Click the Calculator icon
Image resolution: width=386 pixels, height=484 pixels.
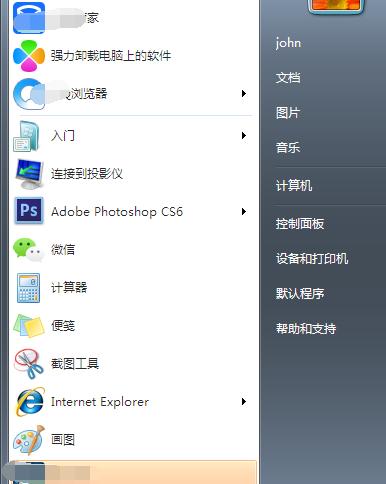(28, 288)
